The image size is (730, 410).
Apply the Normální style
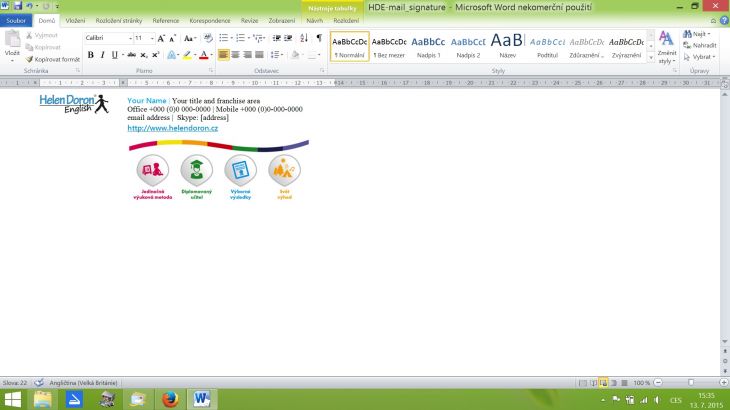(350, 47)
